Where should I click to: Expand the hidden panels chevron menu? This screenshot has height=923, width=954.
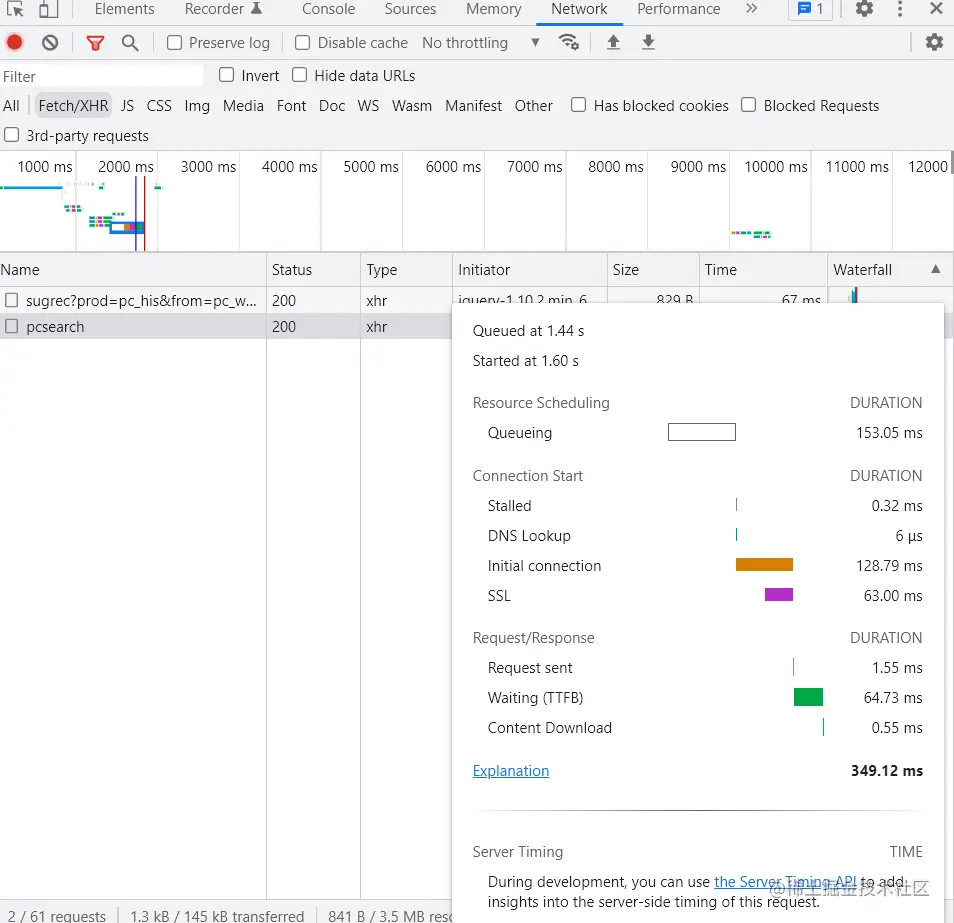pos(753,9)
